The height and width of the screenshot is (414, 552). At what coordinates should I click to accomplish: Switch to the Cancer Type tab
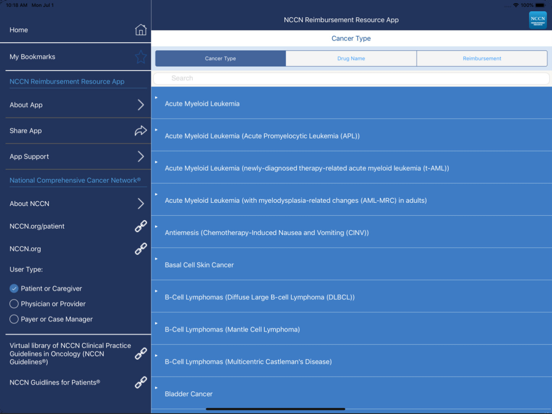pos(220,58)
